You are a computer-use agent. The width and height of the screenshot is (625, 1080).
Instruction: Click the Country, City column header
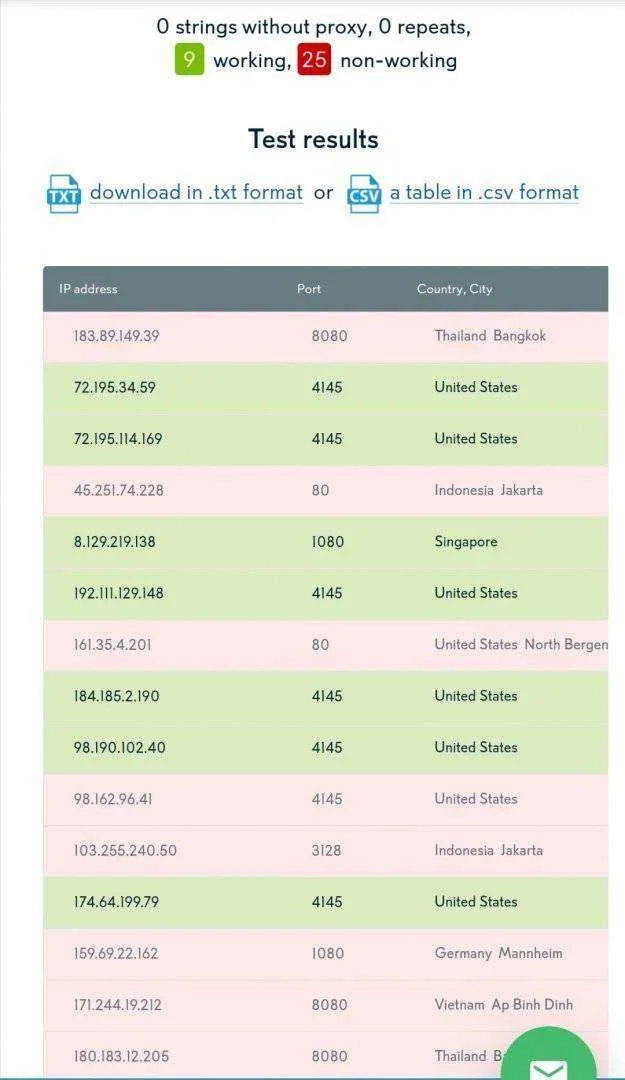point(455,289)
